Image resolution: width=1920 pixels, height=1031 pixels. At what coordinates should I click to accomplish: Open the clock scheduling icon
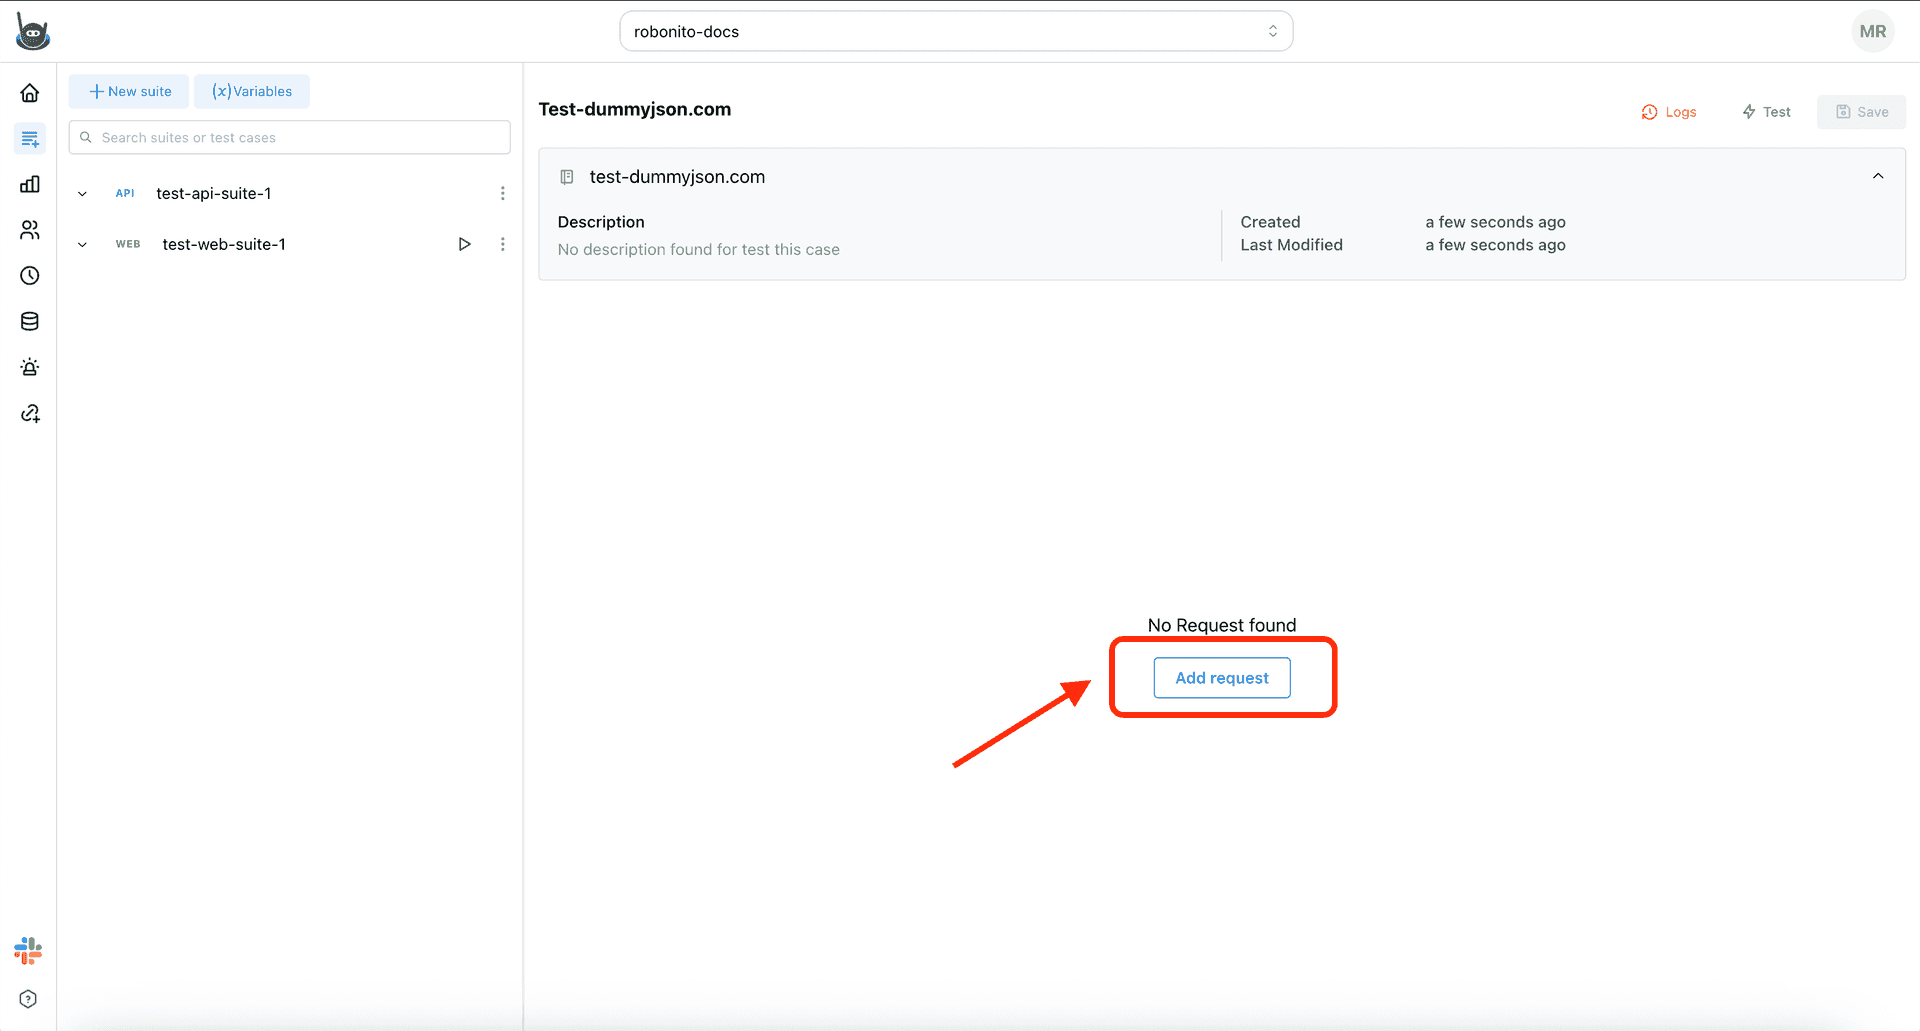coord(30,276)
